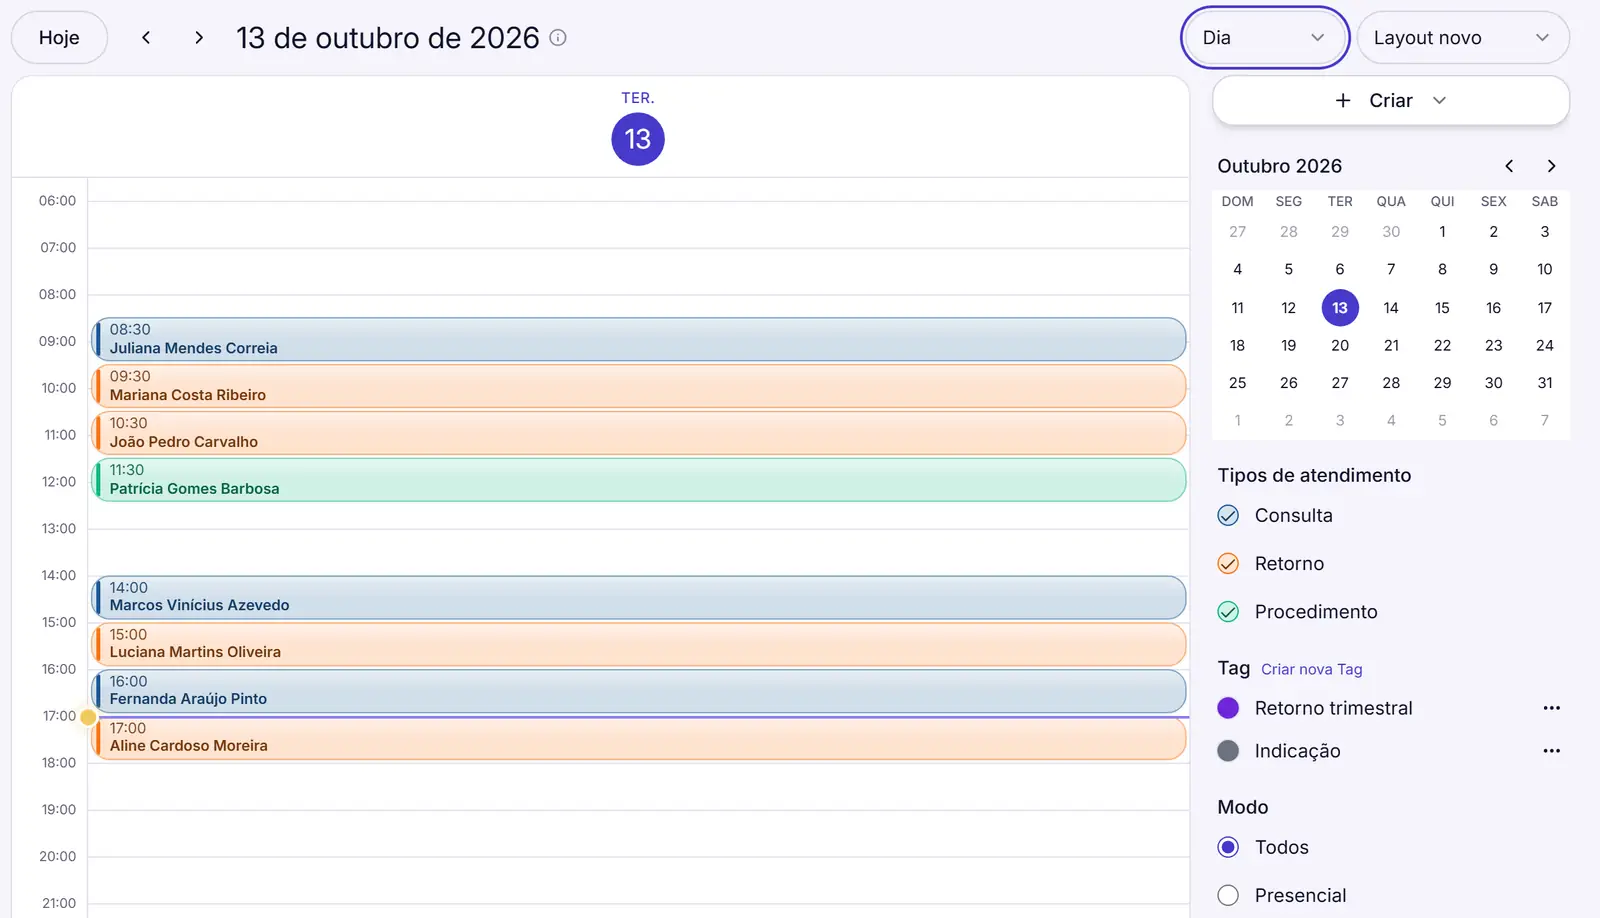This screenshot has height=918, width=1600.
Task: Click the Indicação gray color dot
Action: tap(1228, 751)
